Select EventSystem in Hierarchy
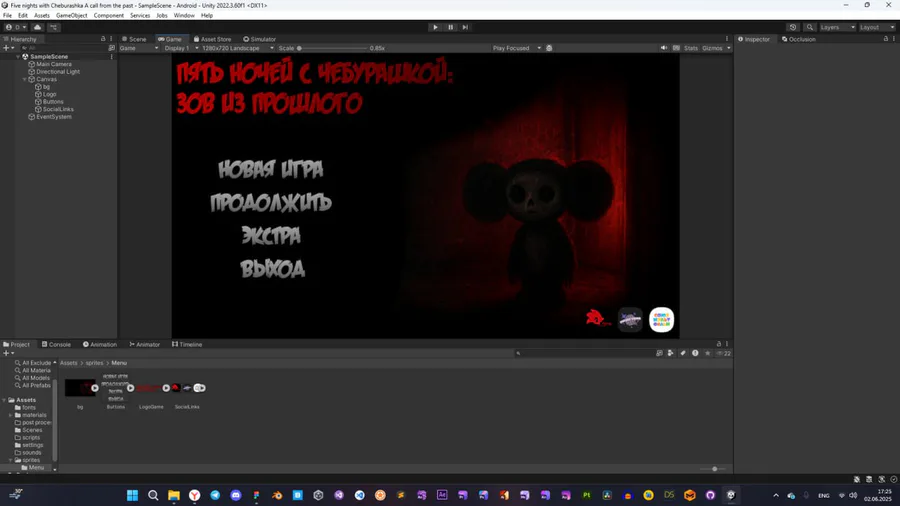The image size is (900, 506). (x=53, y=116)
